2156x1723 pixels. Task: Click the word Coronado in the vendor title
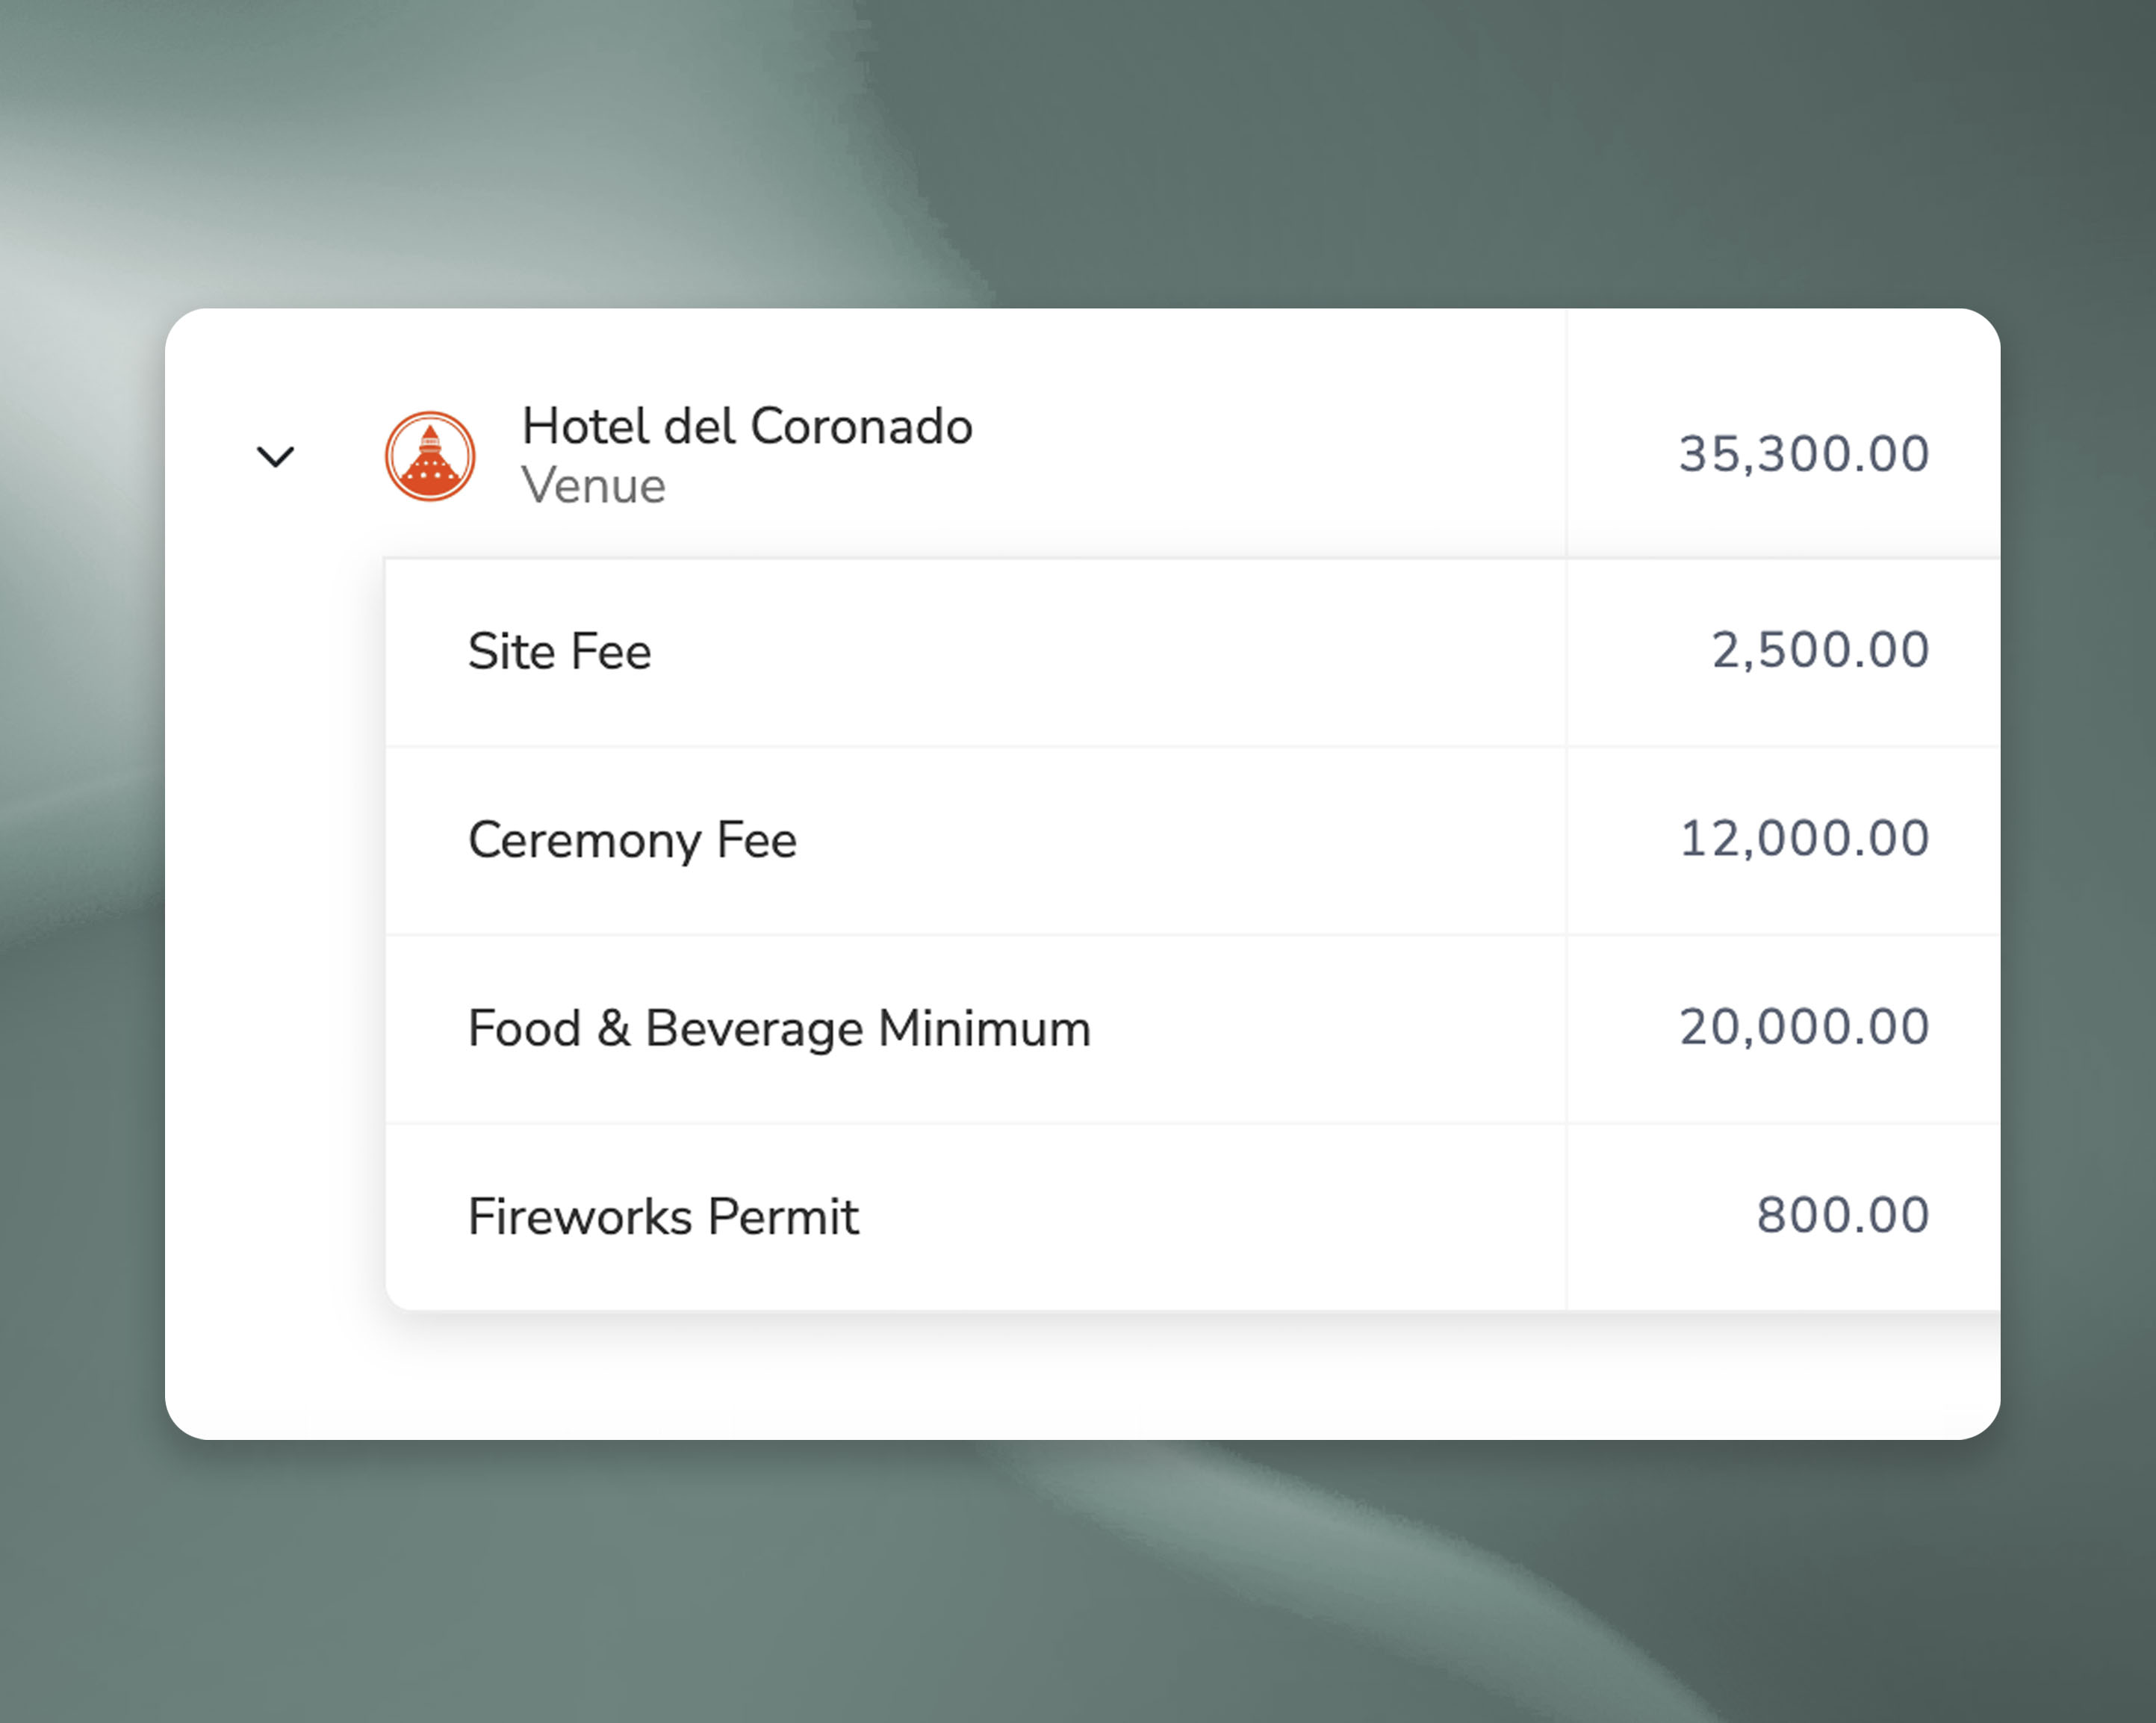point(861,427)
